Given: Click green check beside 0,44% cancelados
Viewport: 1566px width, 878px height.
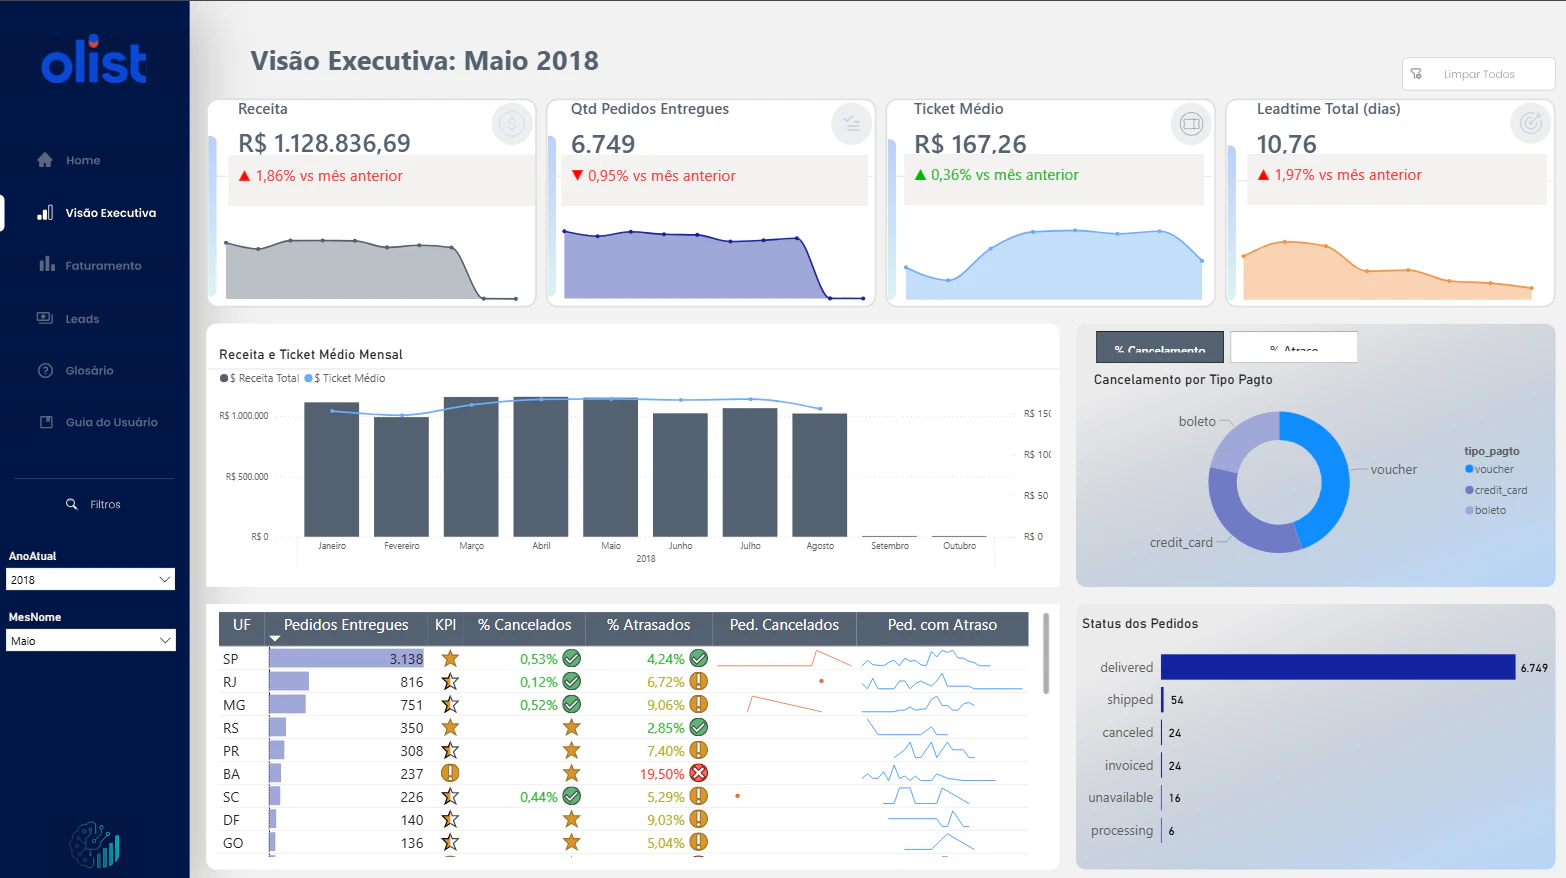Looking at the screenshot, I should pos(572,796).
